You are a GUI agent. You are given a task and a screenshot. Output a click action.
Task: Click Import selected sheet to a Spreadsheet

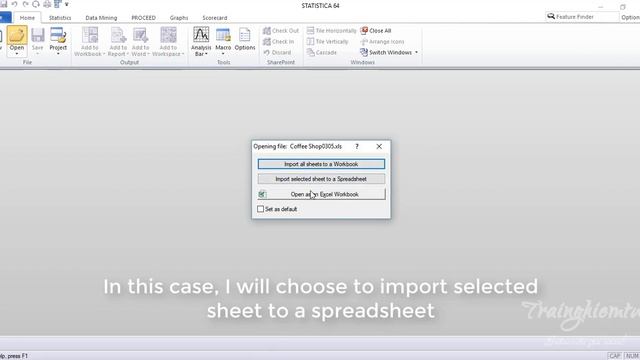click(321, 179)
